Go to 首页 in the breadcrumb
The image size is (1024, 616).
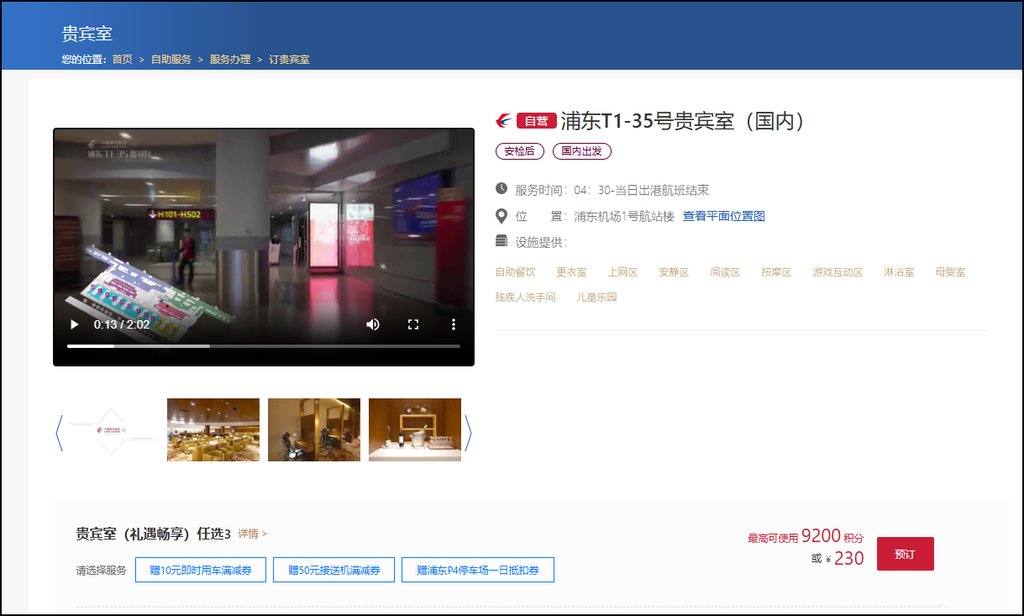click(x=122, y=59)
